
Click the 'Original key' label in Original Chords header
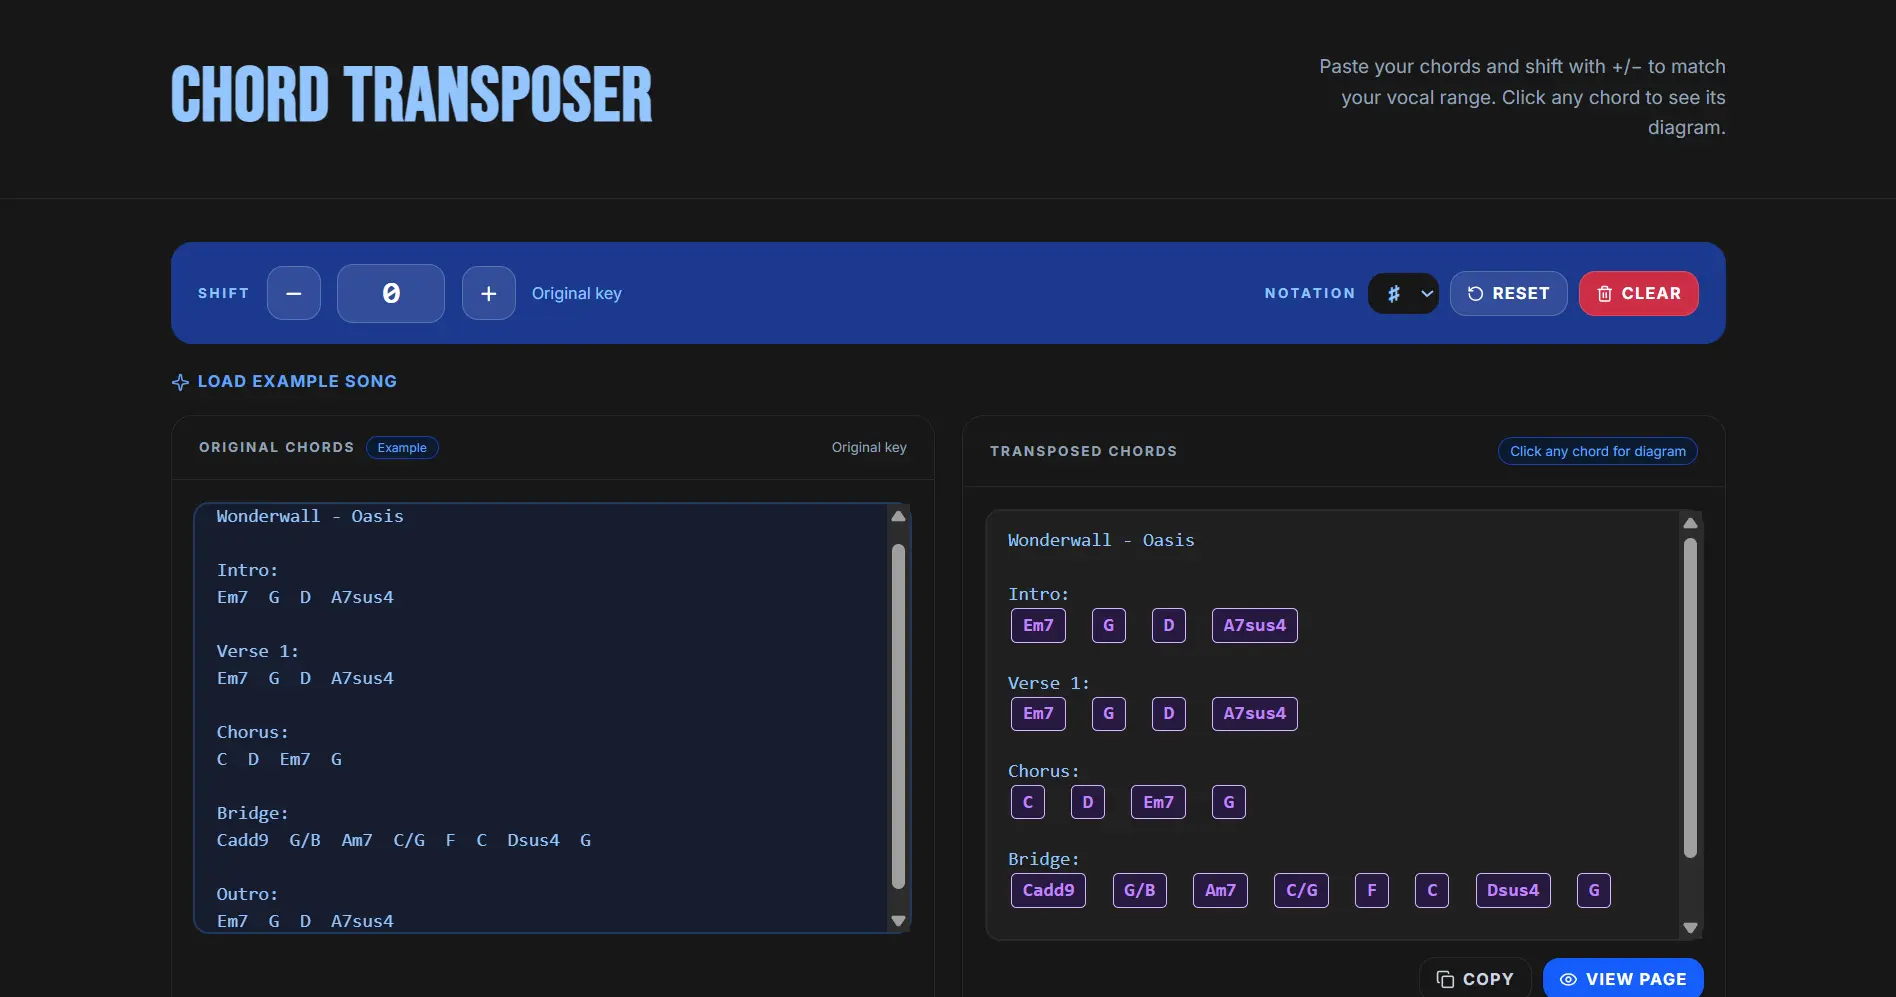click(869, 447)
